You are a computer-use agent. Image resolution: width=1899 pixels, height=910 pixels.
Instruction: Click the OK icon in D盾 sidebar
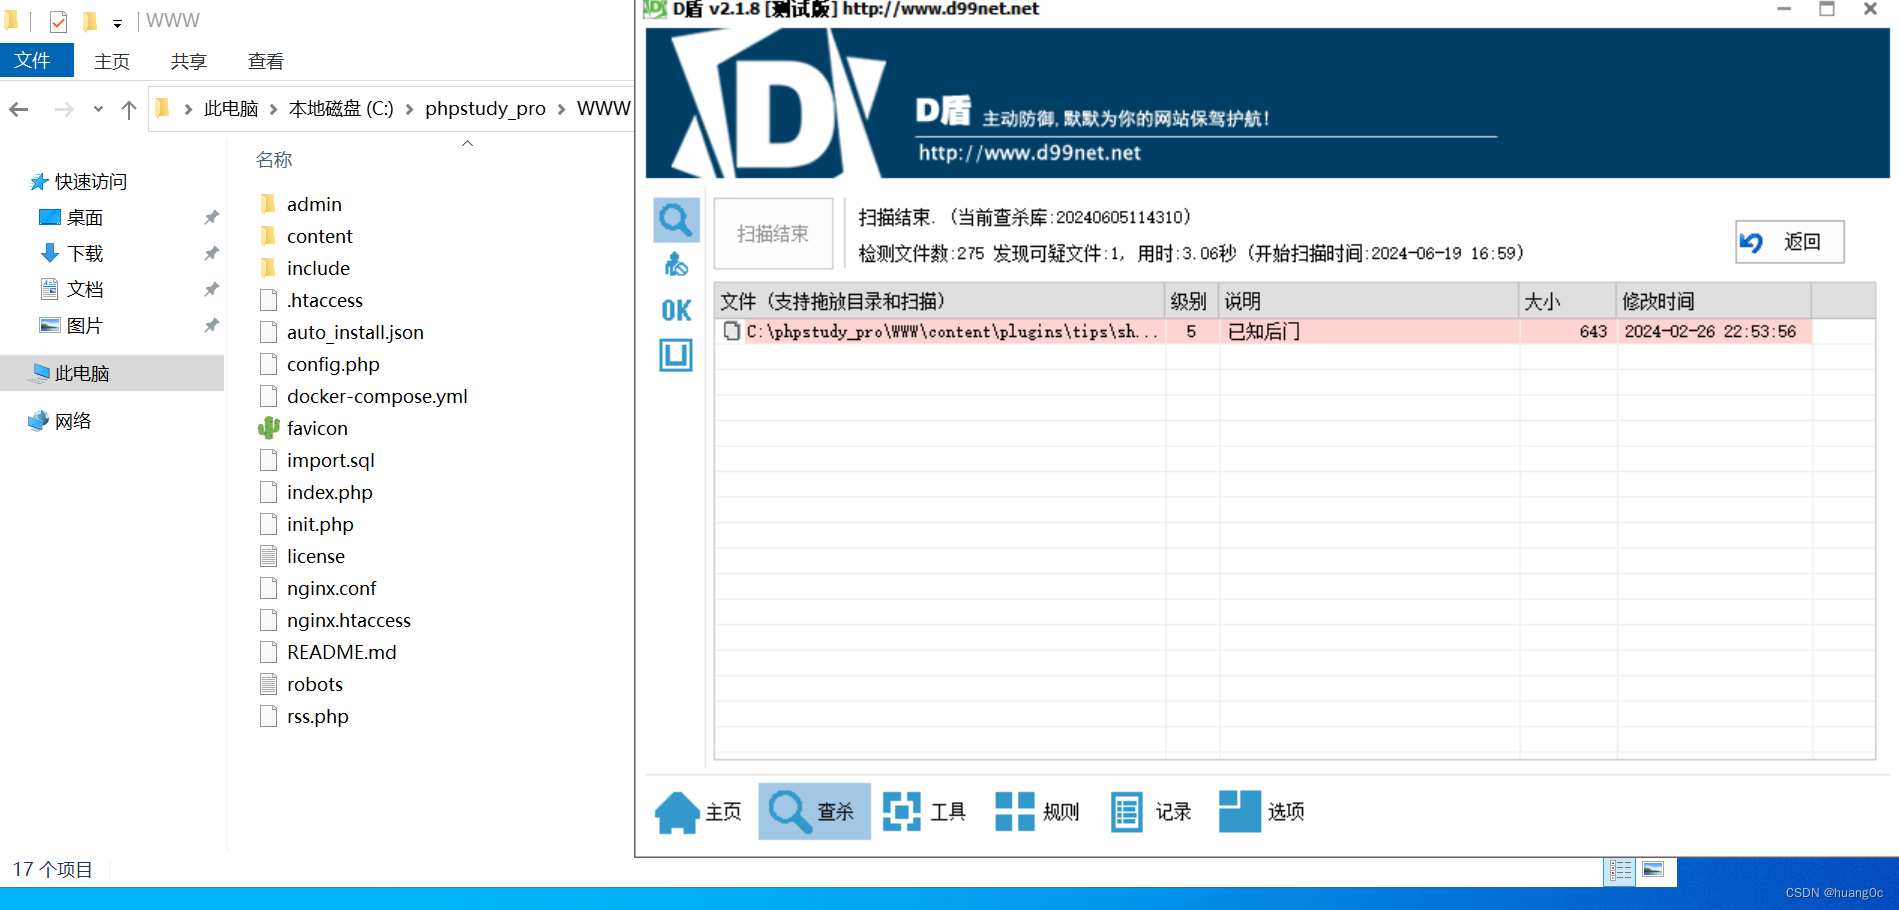pos(676,311)
